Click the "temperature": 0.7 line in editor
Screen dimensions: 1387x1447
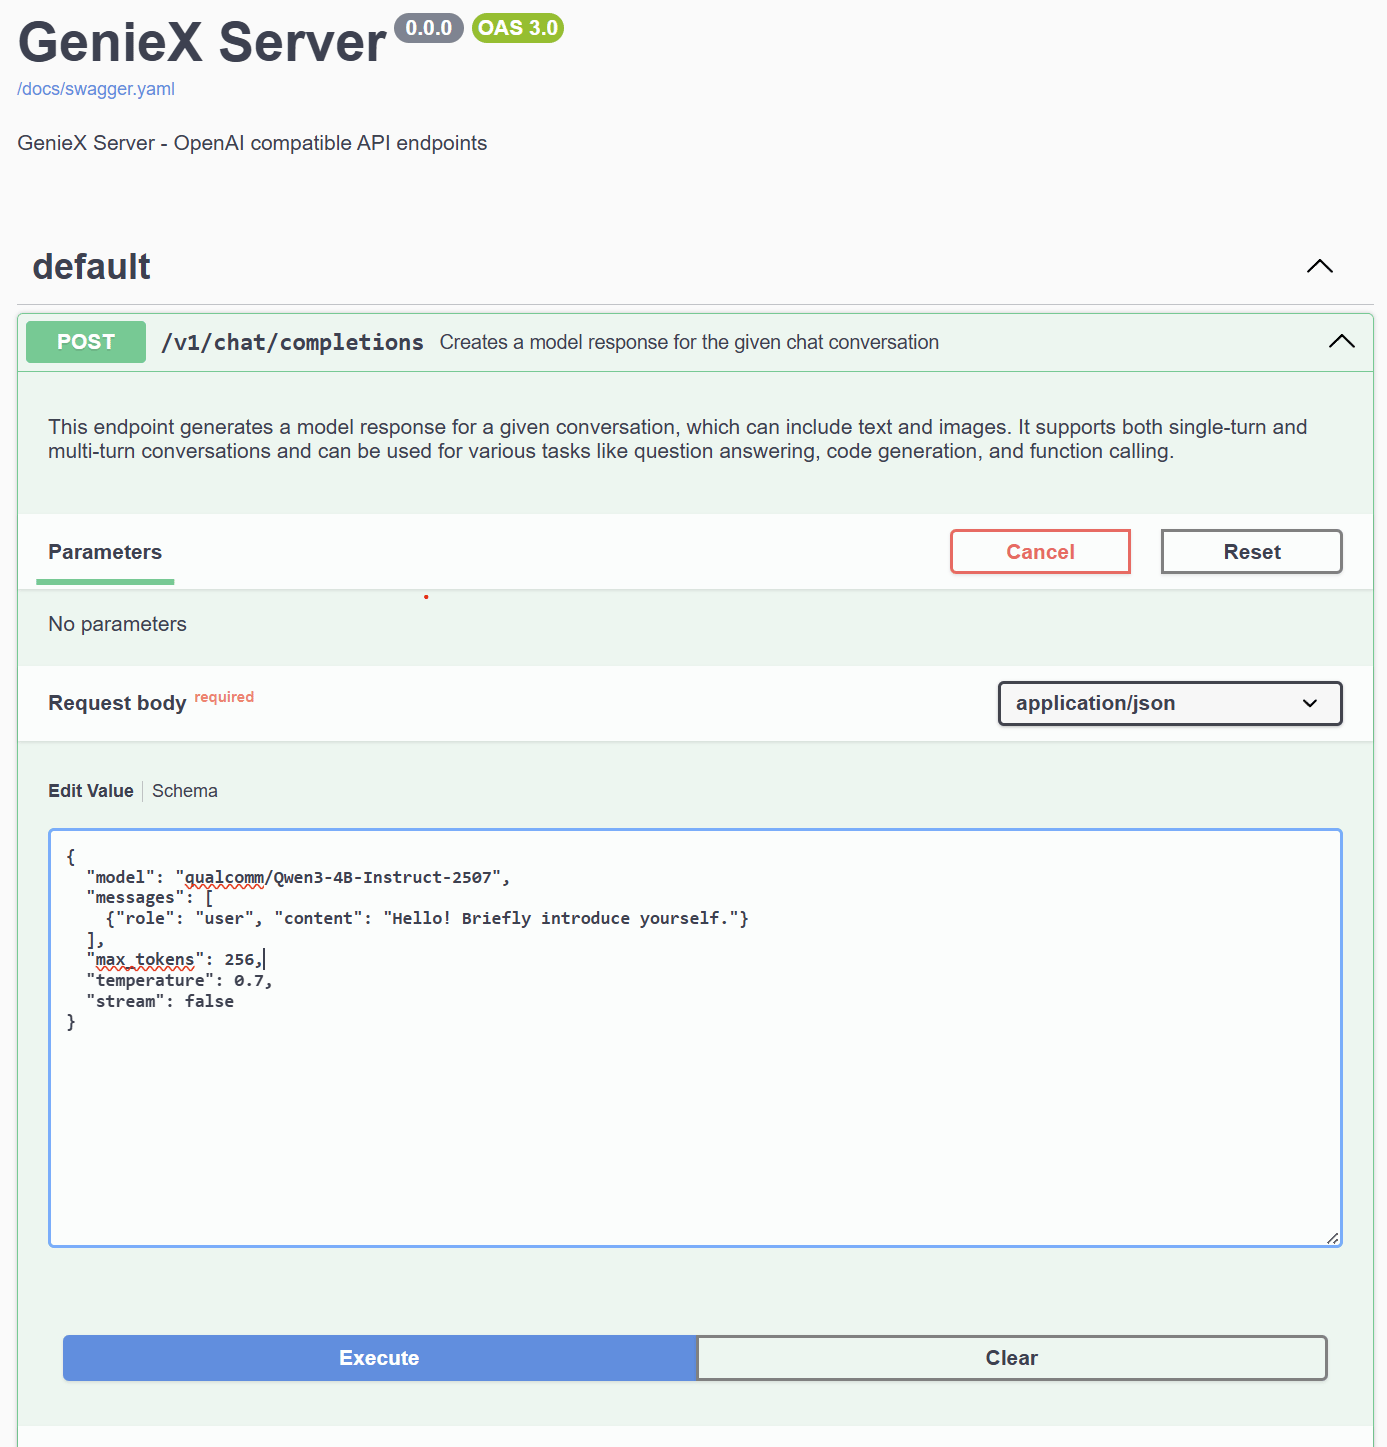click(180, 981)
